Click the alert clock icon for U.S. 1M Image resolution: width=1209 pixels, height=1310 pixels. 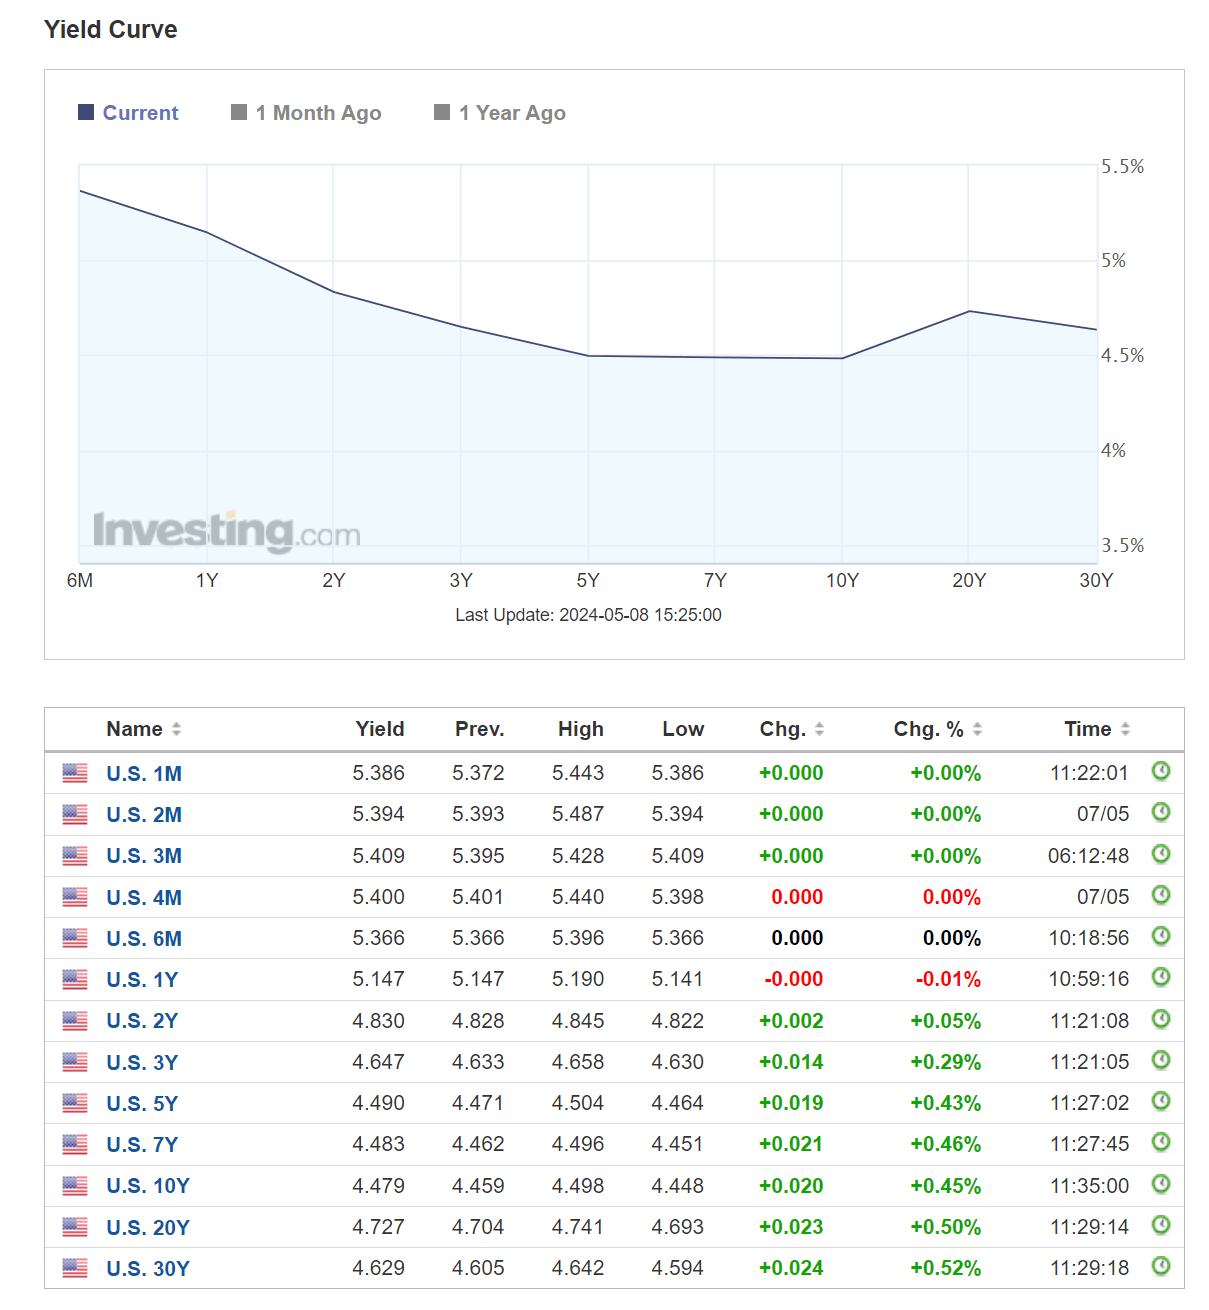click(x=1160, y=771)
